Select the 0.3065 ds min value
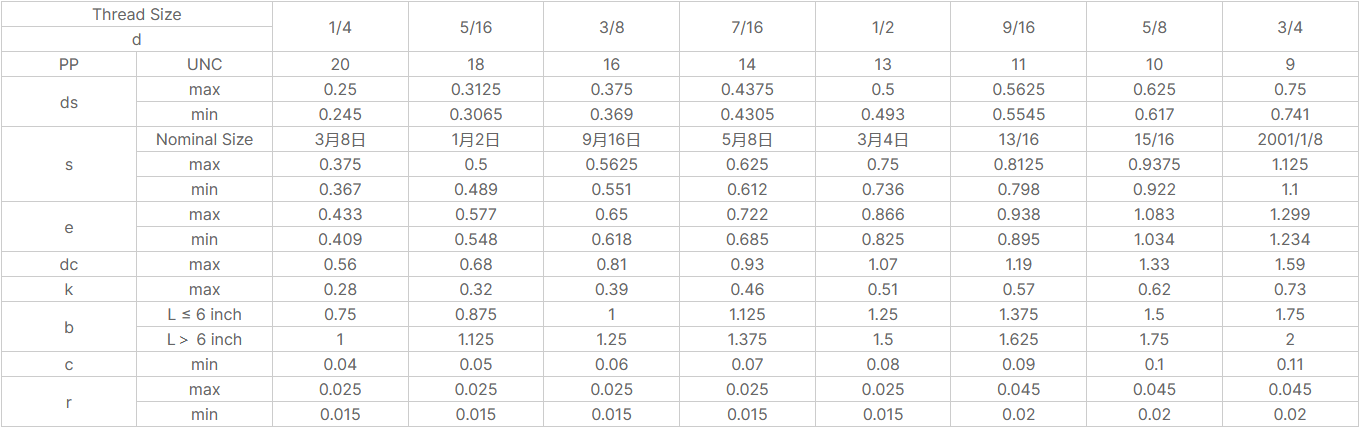The image size is (1362, 429). (476, 114)
